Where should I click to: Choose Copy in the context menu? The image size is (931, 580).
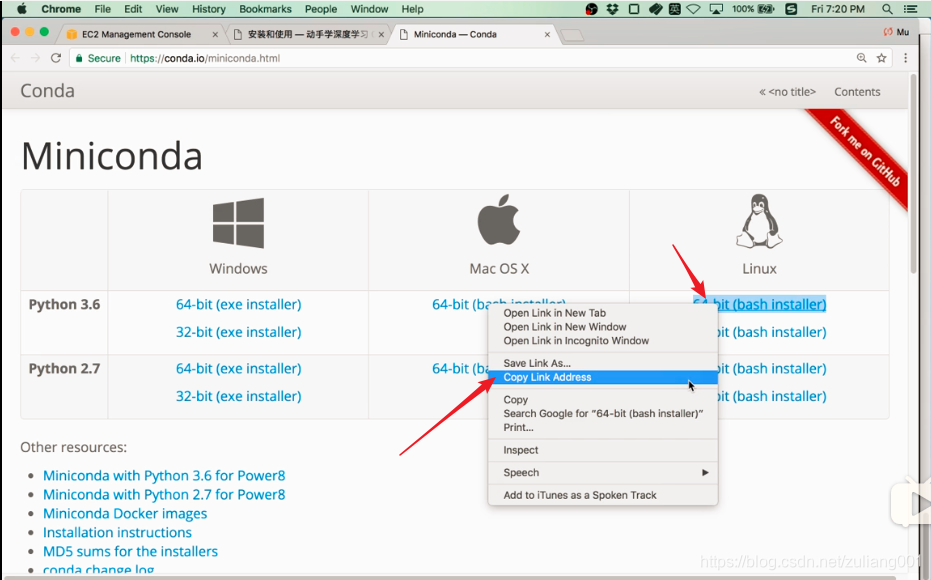click(x=603, y=400)
